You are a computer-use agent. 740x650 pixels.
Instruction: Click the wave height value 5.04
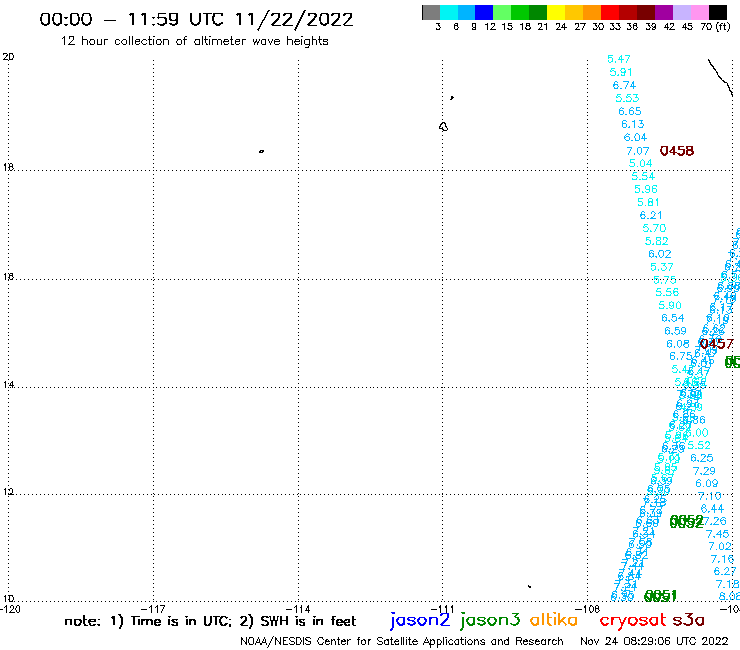(640, 163)
